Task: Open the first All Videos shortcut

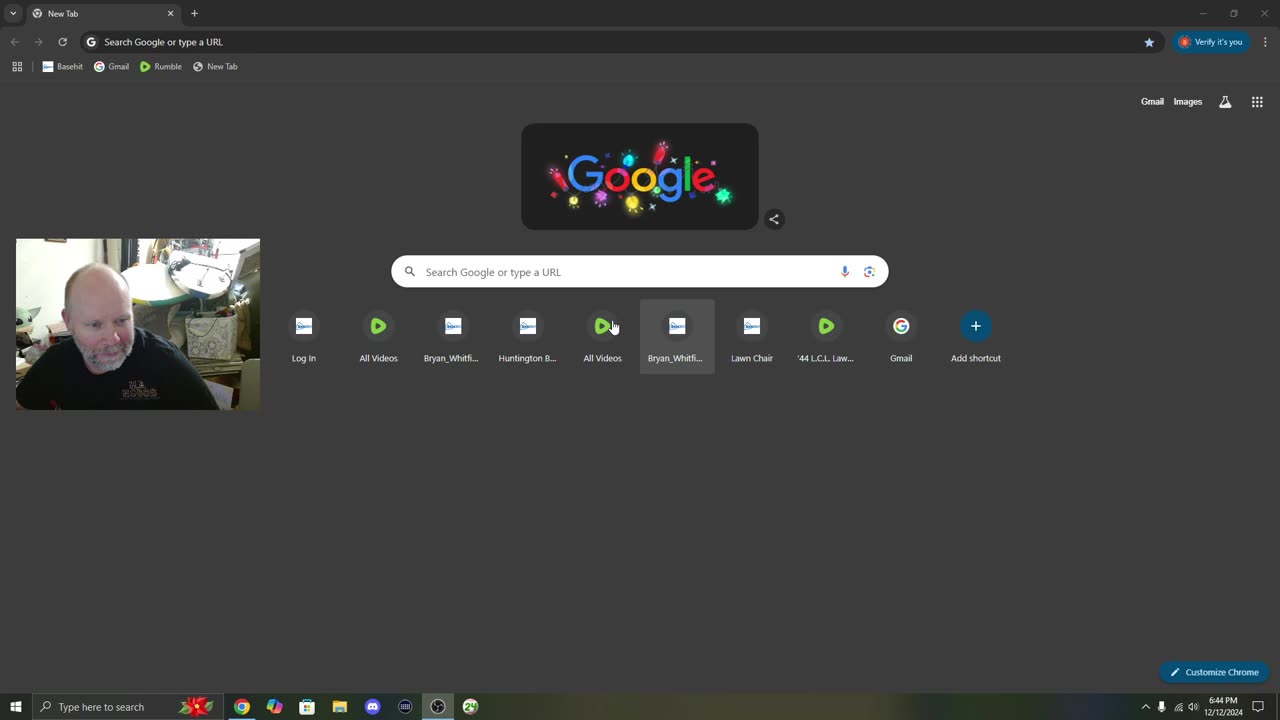Action: coord(378,337)
